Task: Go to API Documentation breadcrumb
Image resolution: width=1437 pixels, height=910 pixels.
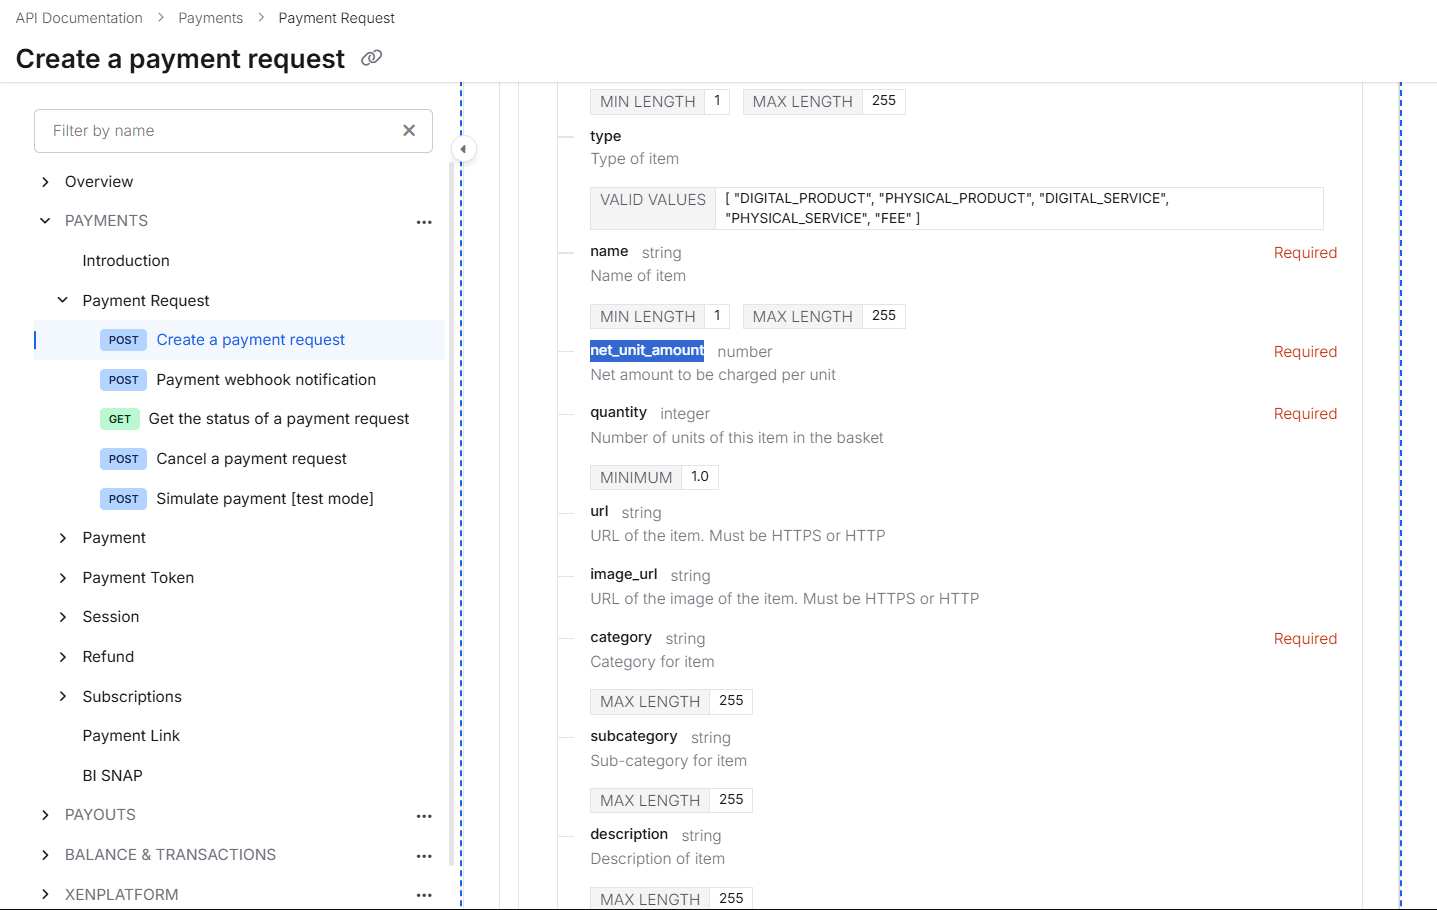Action: pos(79,18)
